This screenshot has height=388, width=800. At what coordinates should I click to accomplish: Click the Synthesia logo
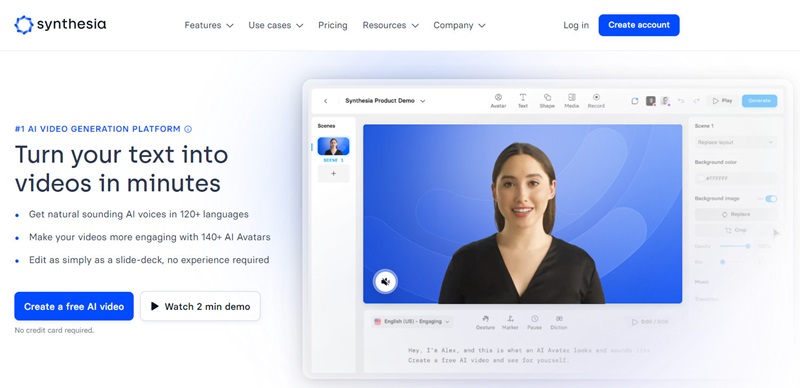[60, 25]
